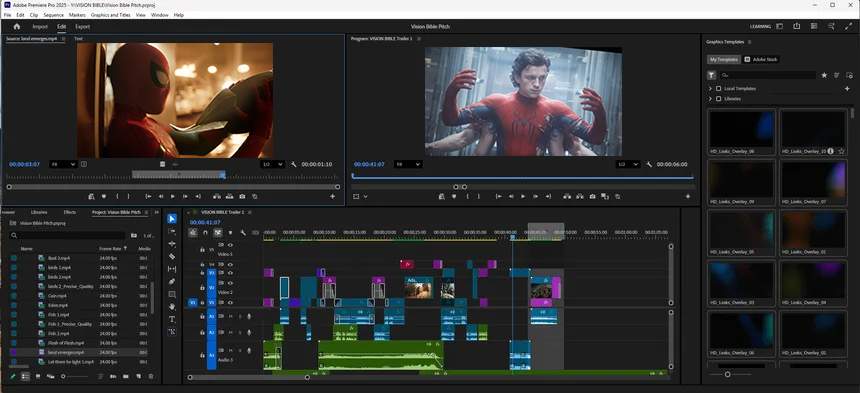860x393 pixels.
Task: Mute audio track A1
Action: pyautogui.click(x=230, y=316)
